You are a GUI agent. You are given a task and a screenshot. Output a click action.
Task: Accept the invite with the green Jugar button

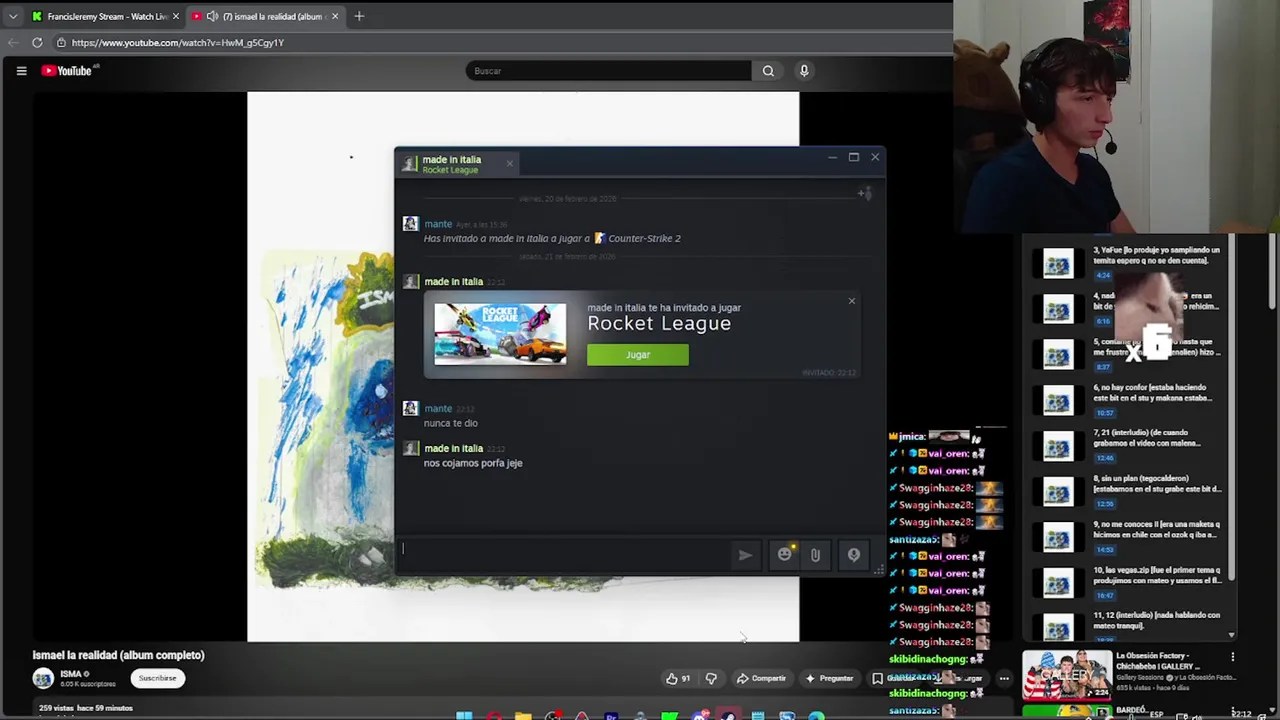point(638,355)
